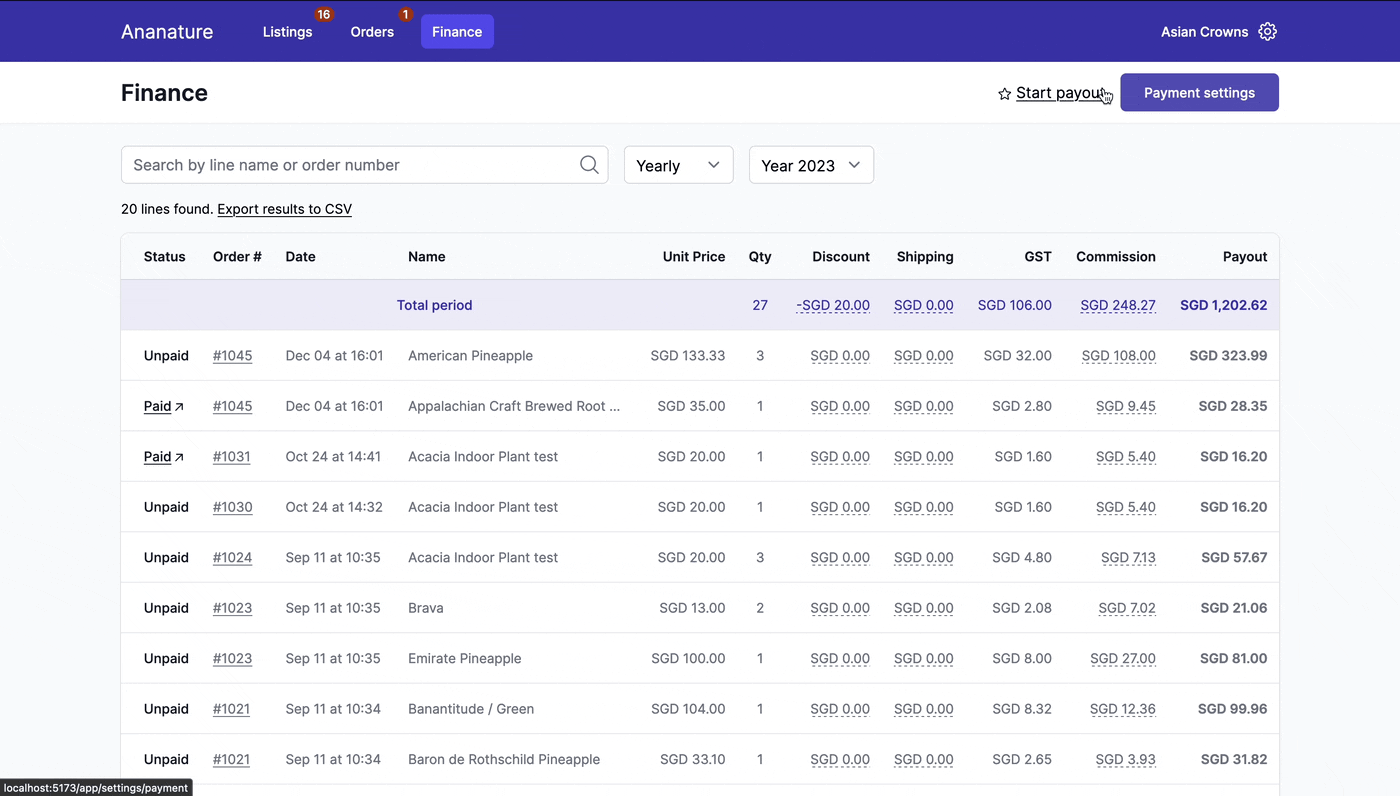The image size is (1400, 796).
Task: Click the Payment settings button
Action: click(x=1199, y=92)
